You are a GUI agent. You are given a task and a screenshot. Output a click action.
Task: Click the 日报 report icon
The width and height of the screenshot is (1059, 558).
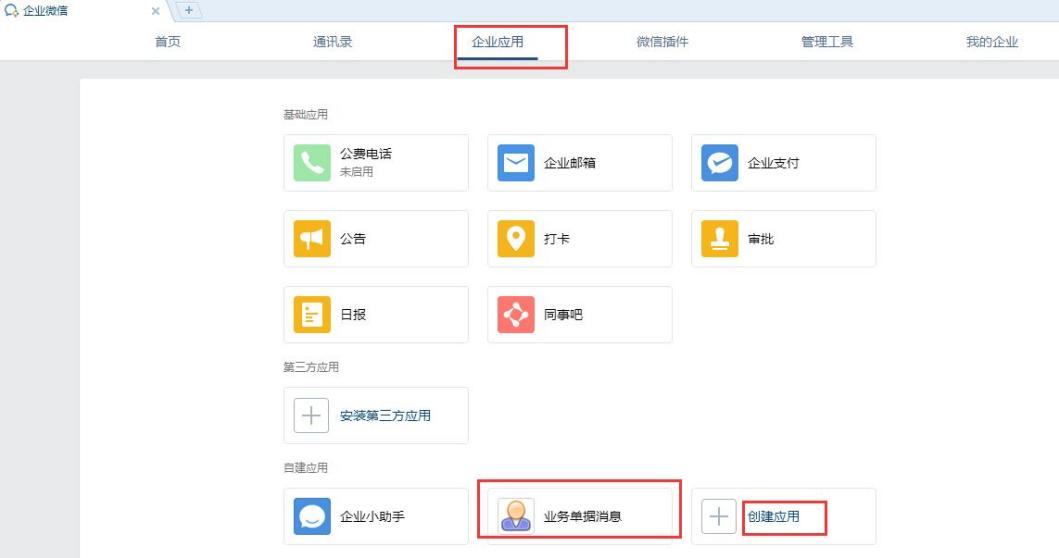312,315
